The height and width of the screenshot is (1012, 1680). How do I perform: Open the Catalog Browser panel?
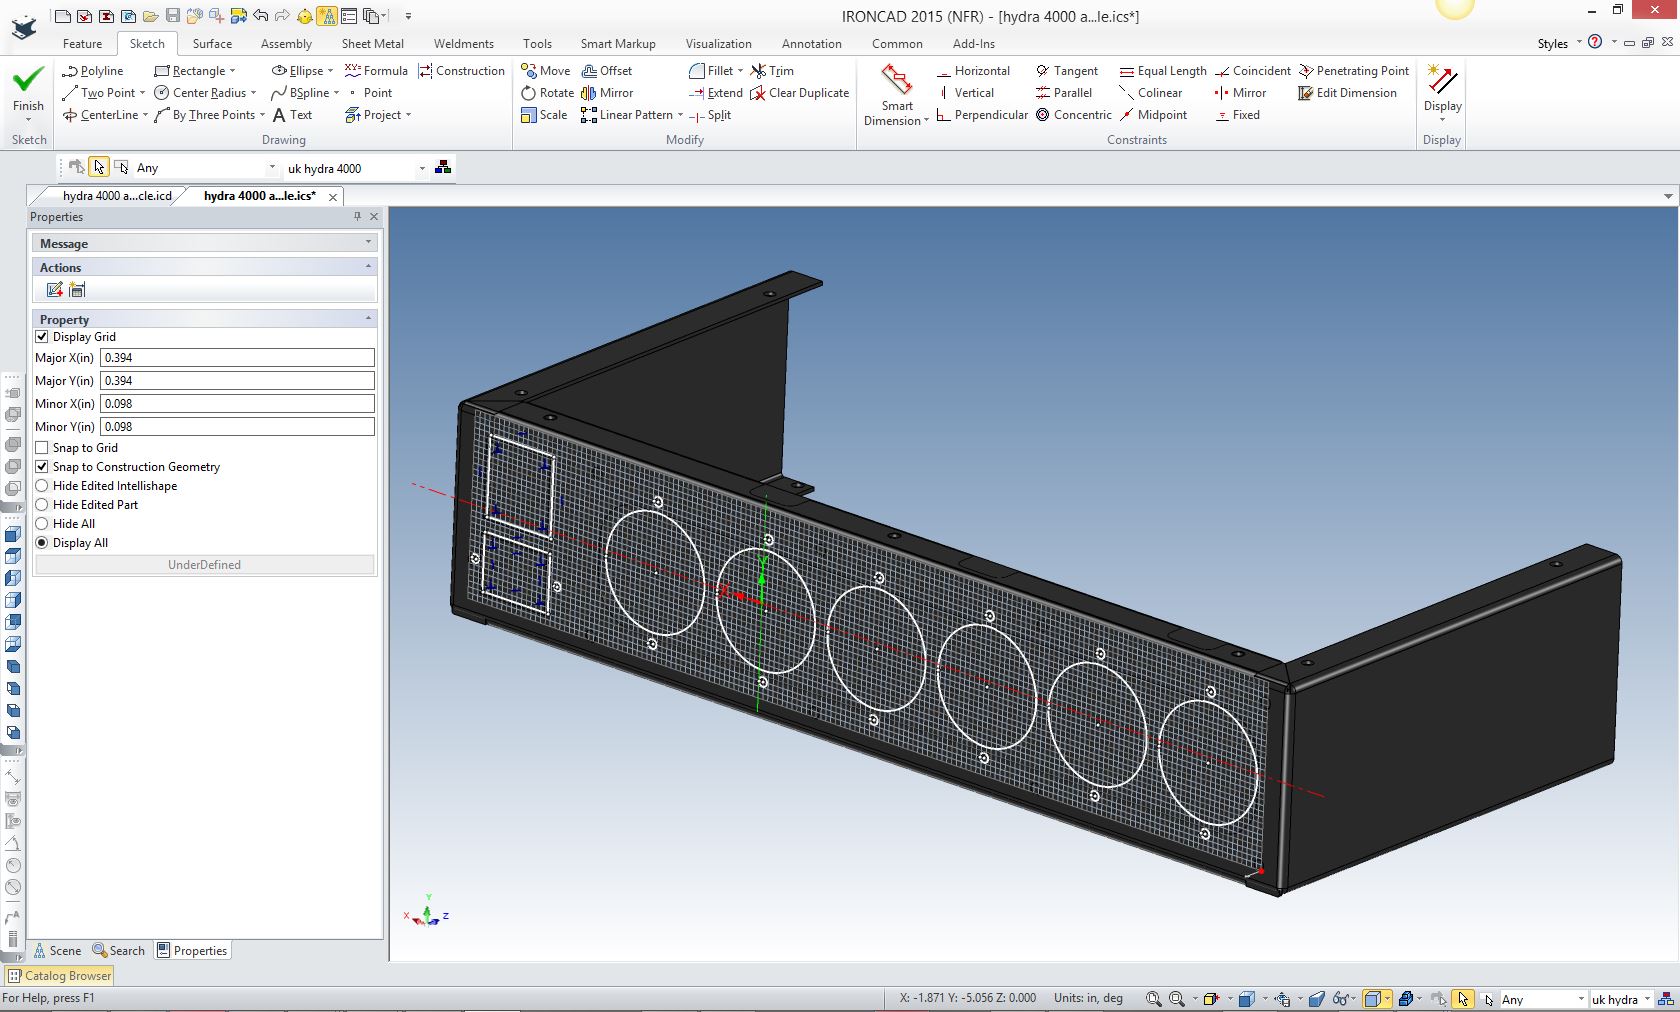[60, 976]
